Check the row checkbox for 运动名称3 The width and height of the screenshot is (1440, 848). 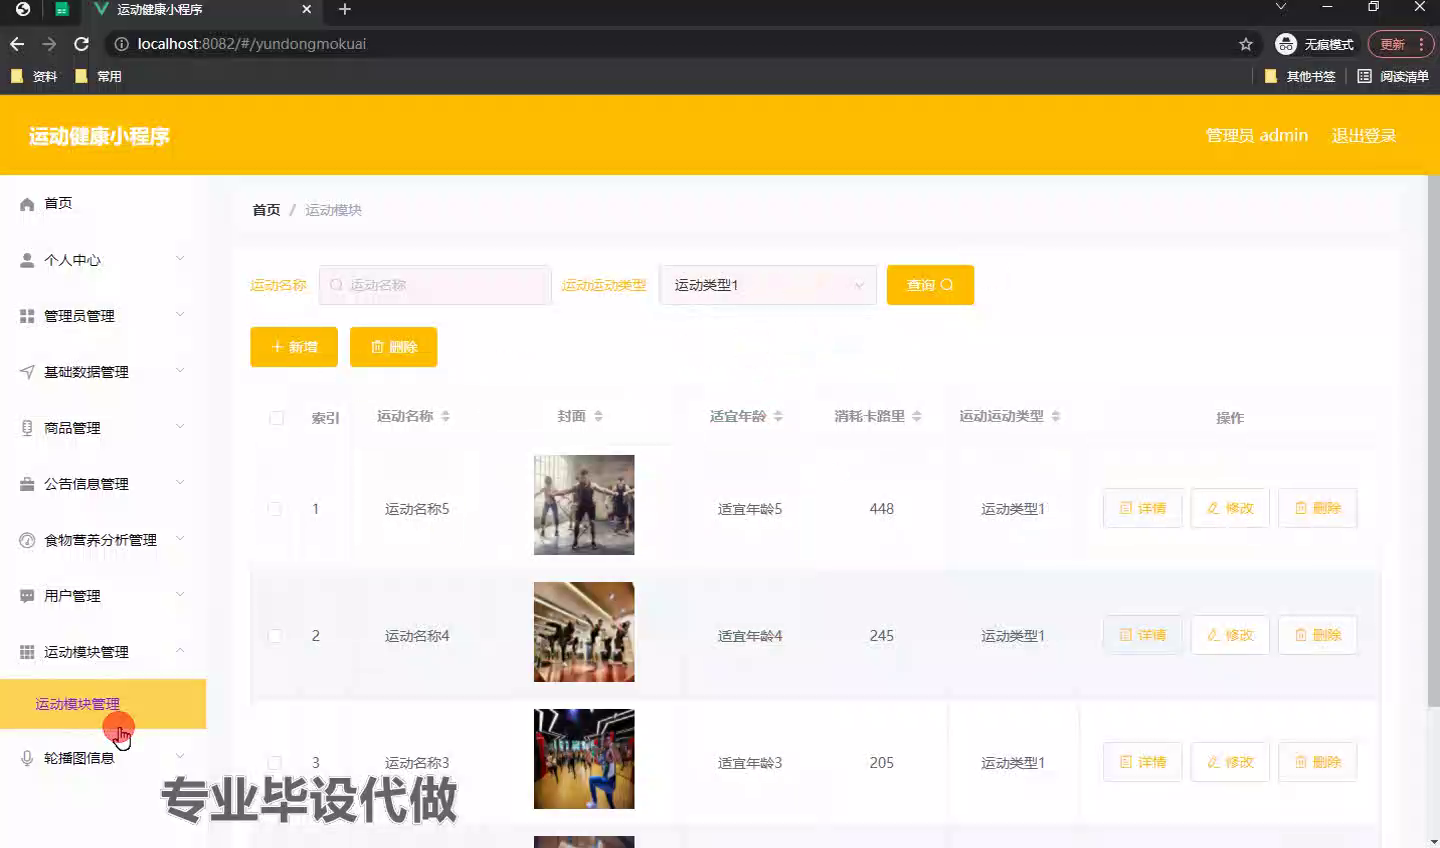(274, 763)
